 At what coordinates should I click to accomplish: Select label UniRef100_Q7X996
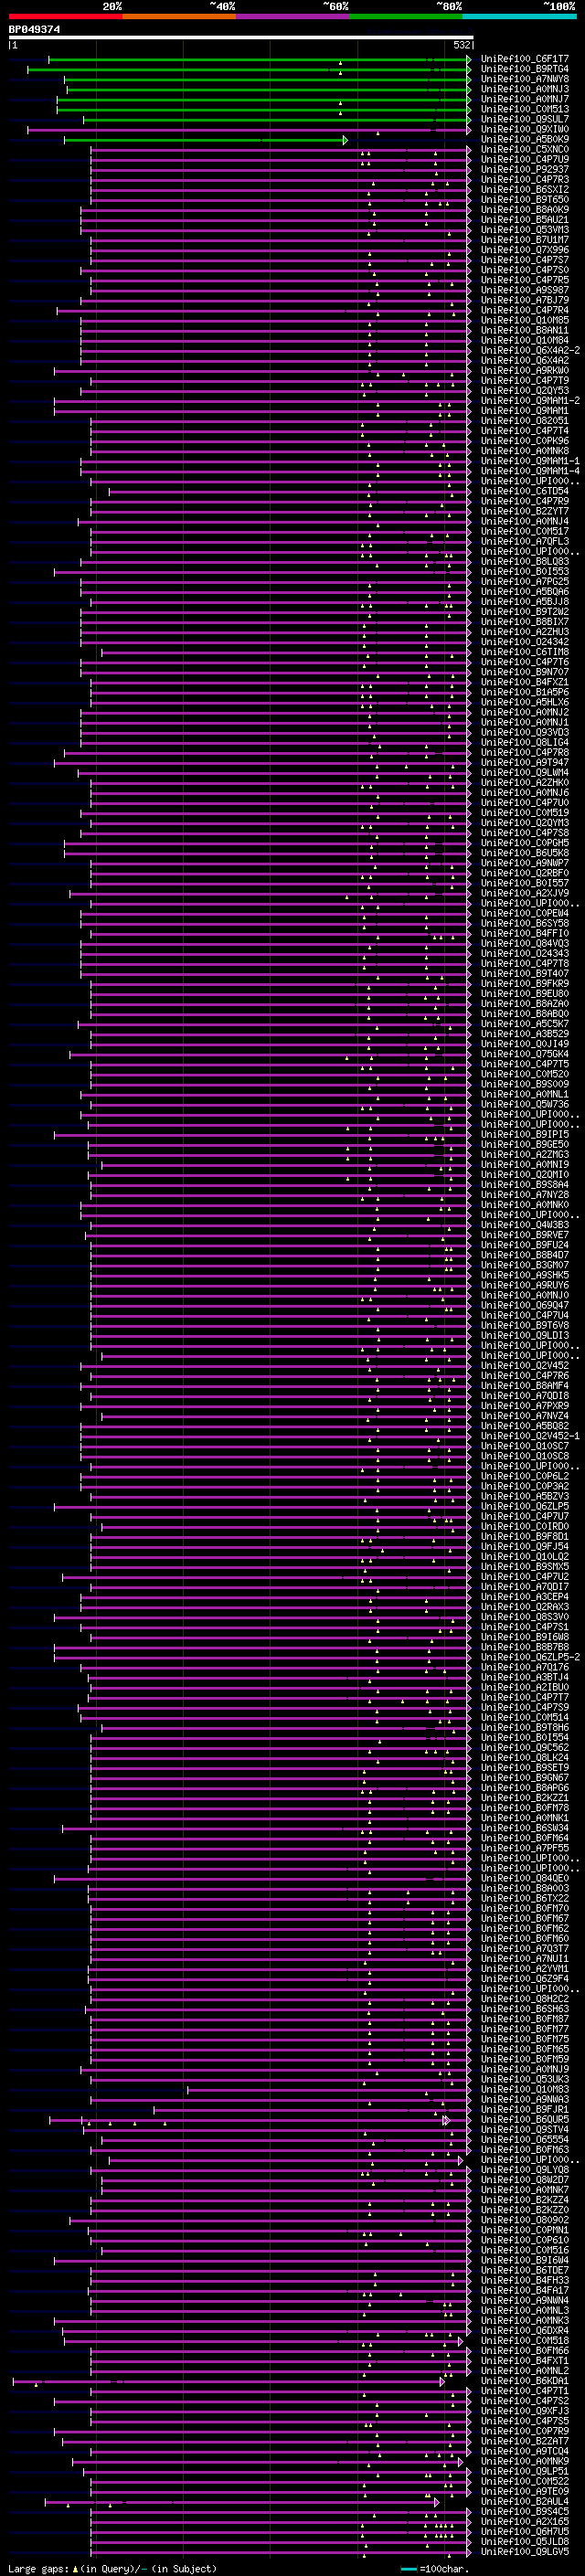pos(525,250)
